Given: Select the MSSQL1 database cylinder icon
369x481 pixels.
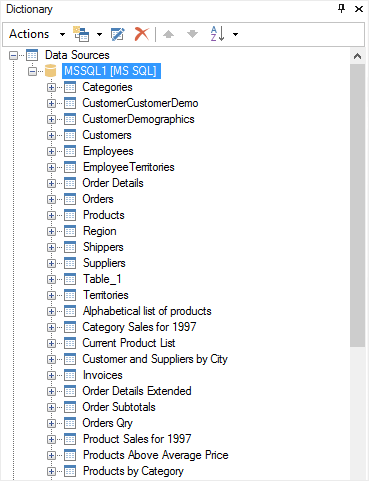Looking at the screenshot, I should [x=50, y=71].
